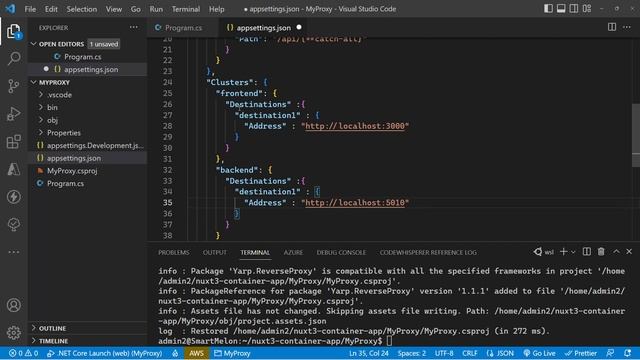The width and height of the screenshot is (640, 360).
Task: Collapse the MYPROXY folder section
Action: tap(34, 82)
